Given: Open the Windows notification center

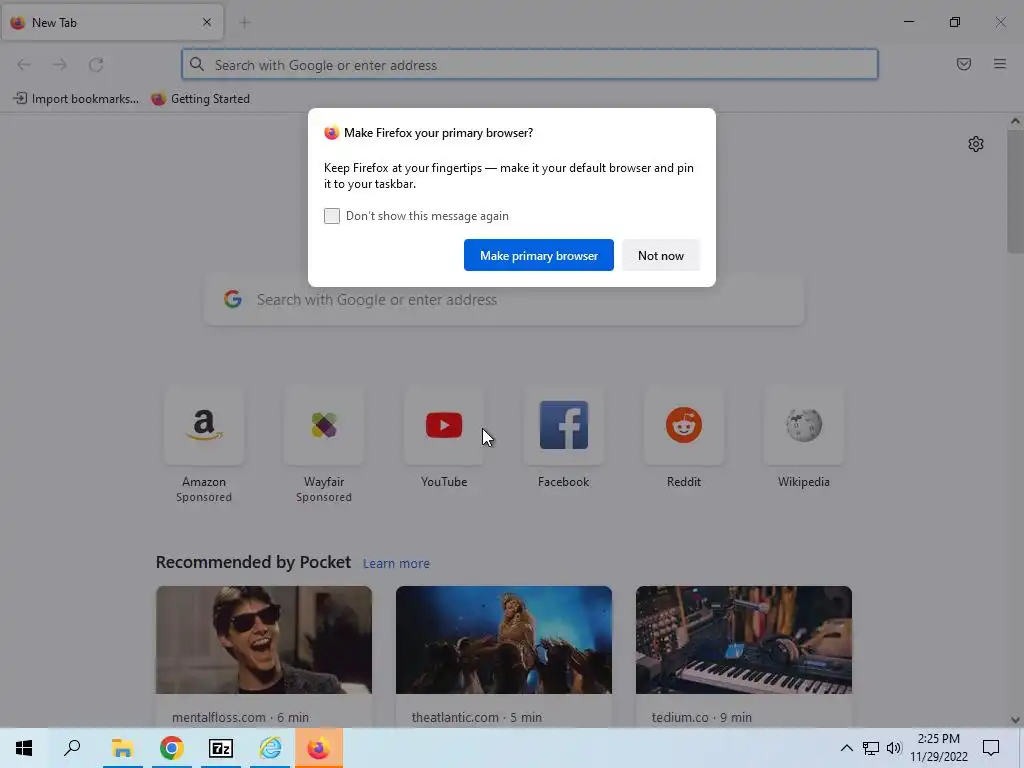Looking at the screenshot, I should point(991,748).
